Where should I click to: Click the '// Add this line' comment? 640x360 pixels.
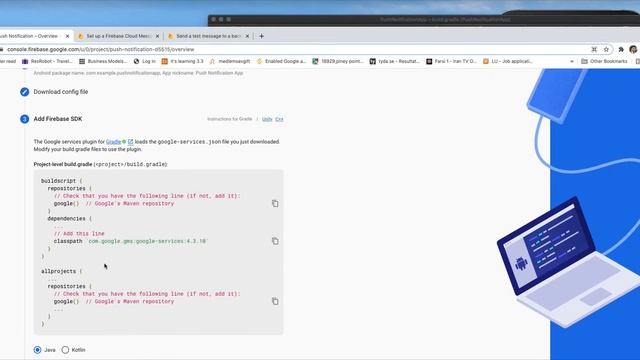[x=79, y=233]
